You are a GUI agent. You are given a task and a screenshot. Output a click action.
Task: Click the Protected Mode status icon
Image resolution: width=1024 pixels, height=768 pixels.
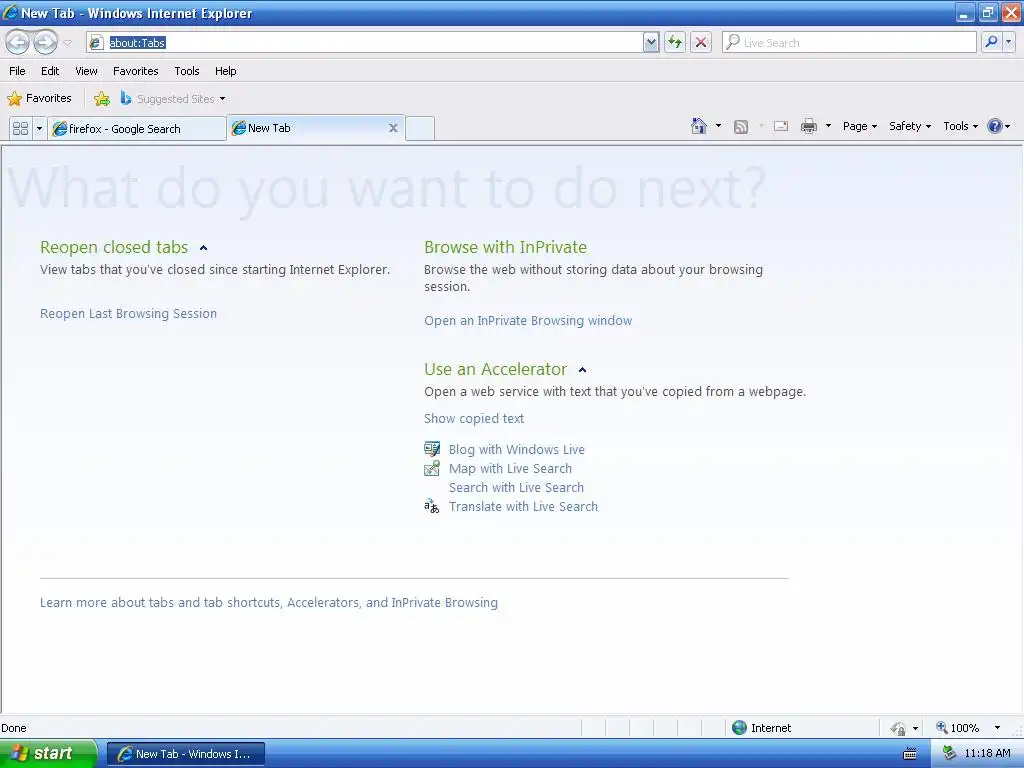tap(898, 728)
